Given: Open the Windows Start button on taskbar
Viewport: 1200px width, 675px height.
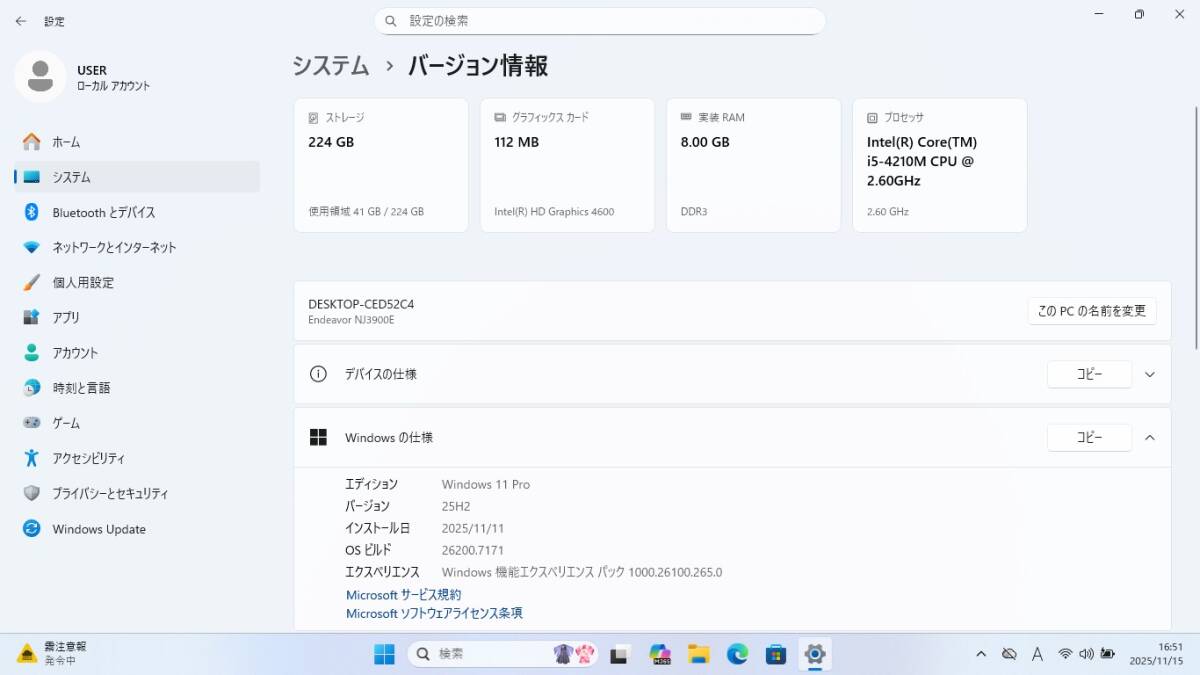Looking at the screenshot, I should tap(384, 654).
